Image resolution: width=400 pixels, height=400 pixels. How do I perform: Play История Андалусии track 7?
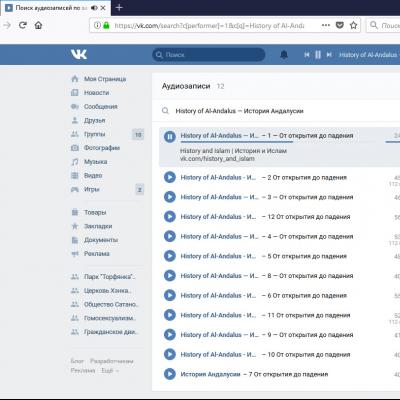[170, 374]
